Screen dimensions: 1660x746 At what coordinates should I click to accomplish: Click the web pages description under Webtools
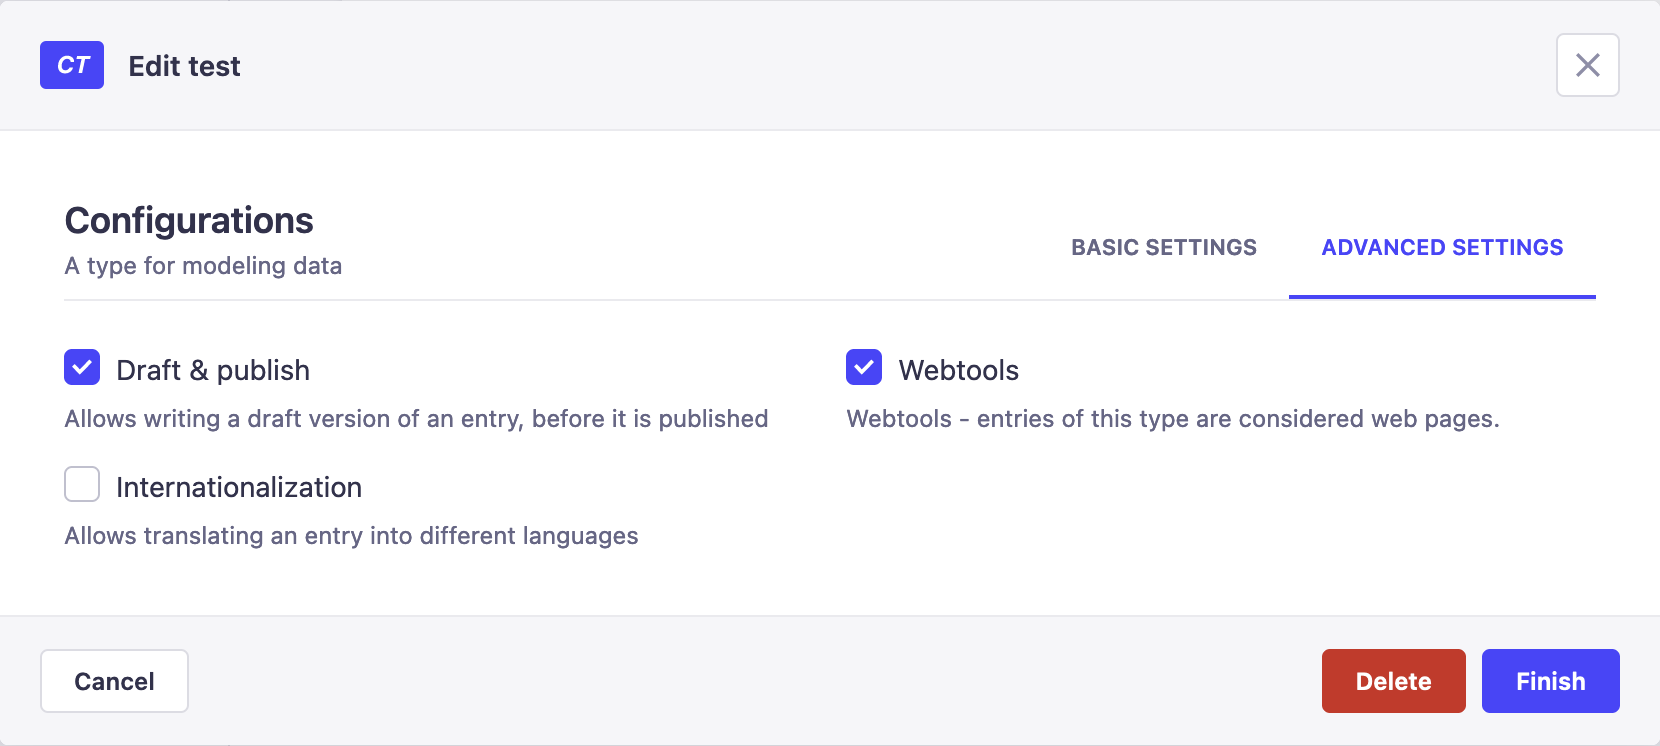point(1172,419)
